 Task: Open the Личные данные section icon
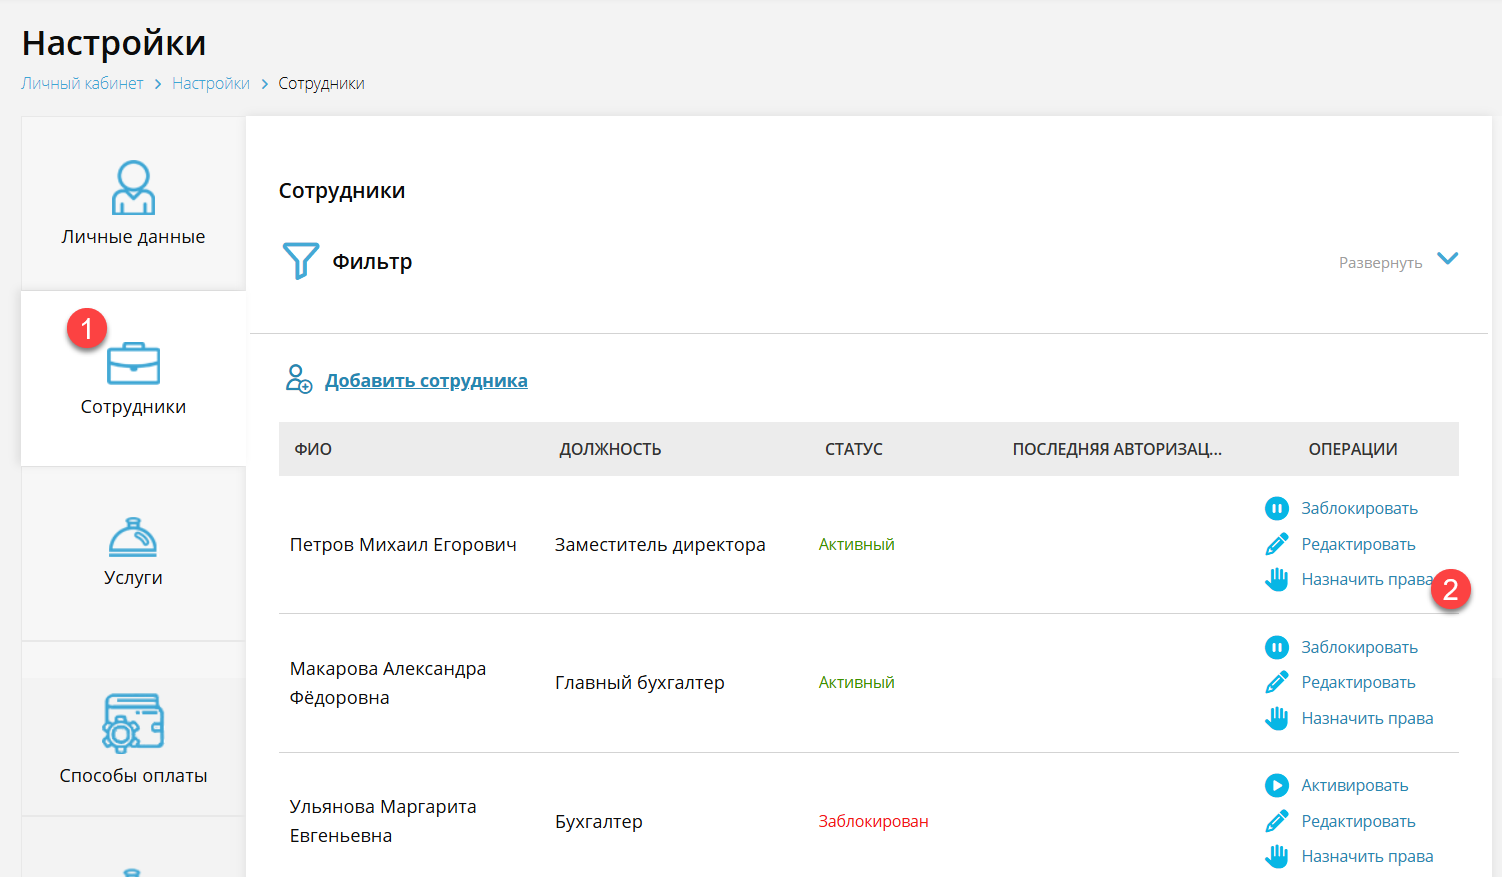point(133,188)
